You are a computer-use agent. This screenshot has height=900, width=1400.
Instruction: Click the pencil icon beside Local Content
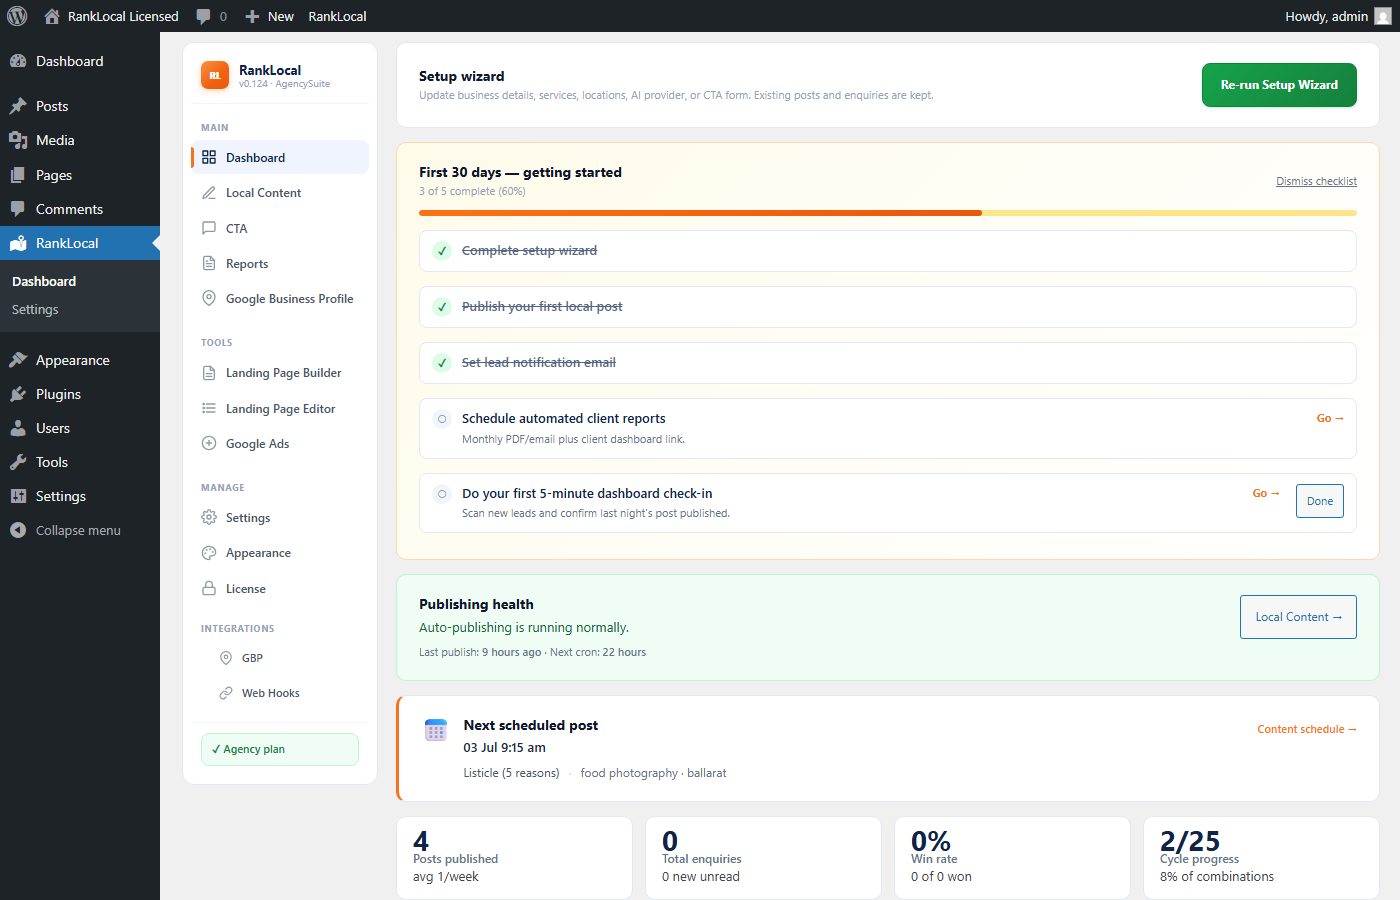209,193
